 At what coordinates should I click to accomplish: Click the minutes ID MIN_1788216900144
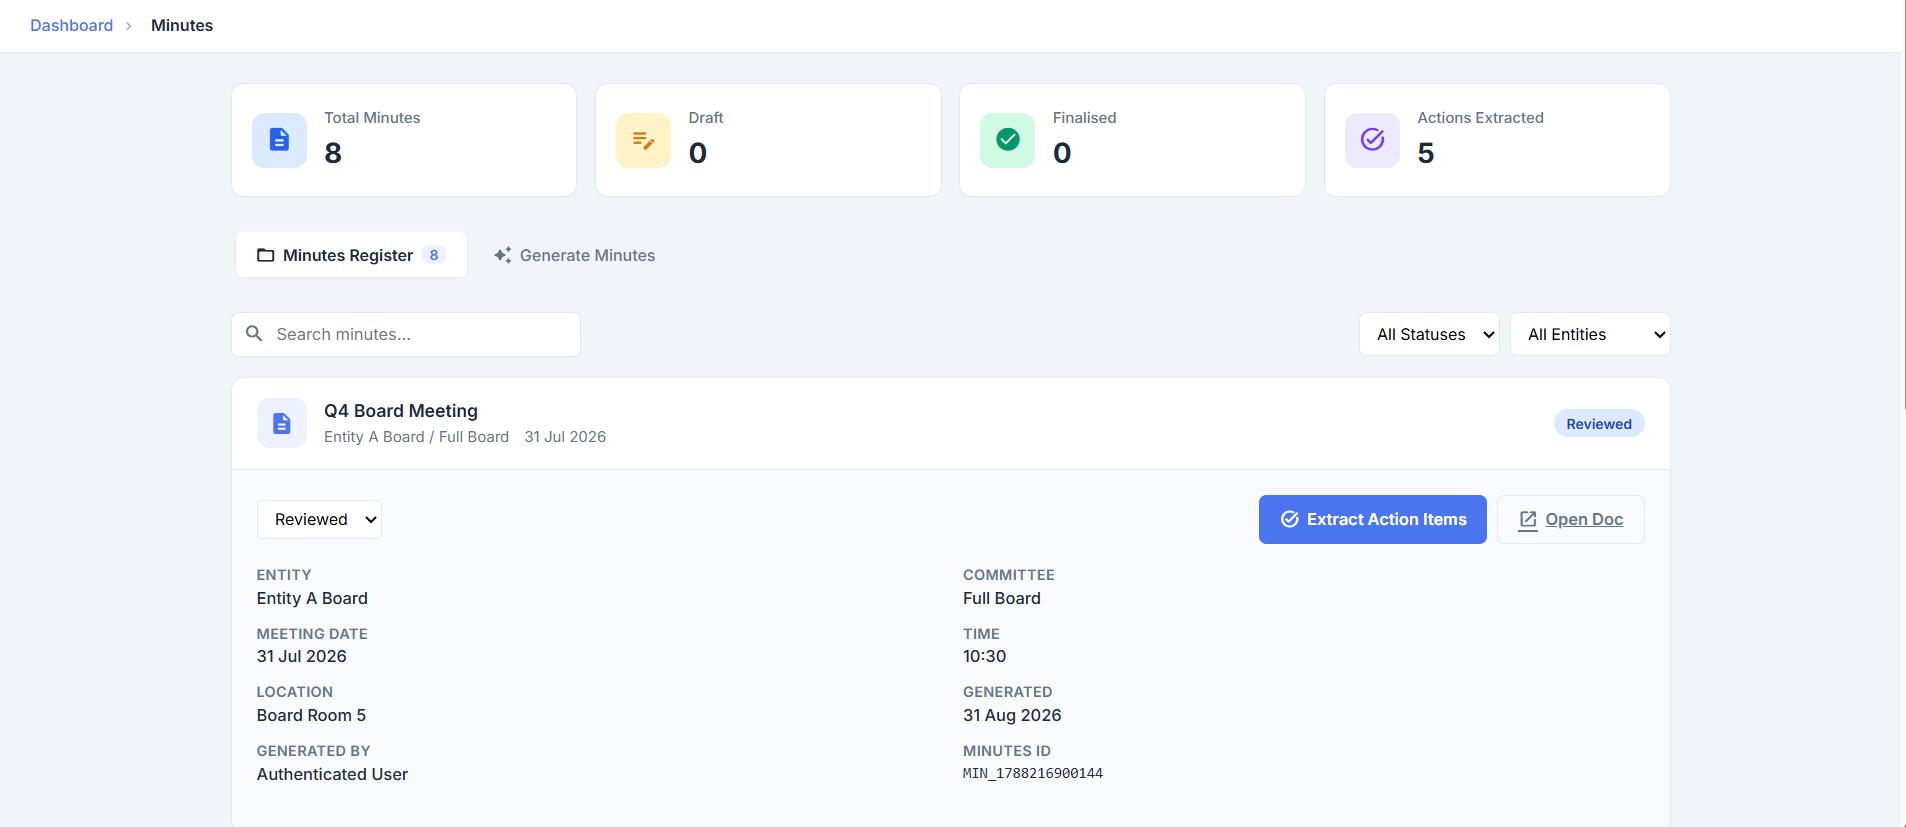[x=1033, y=773]
